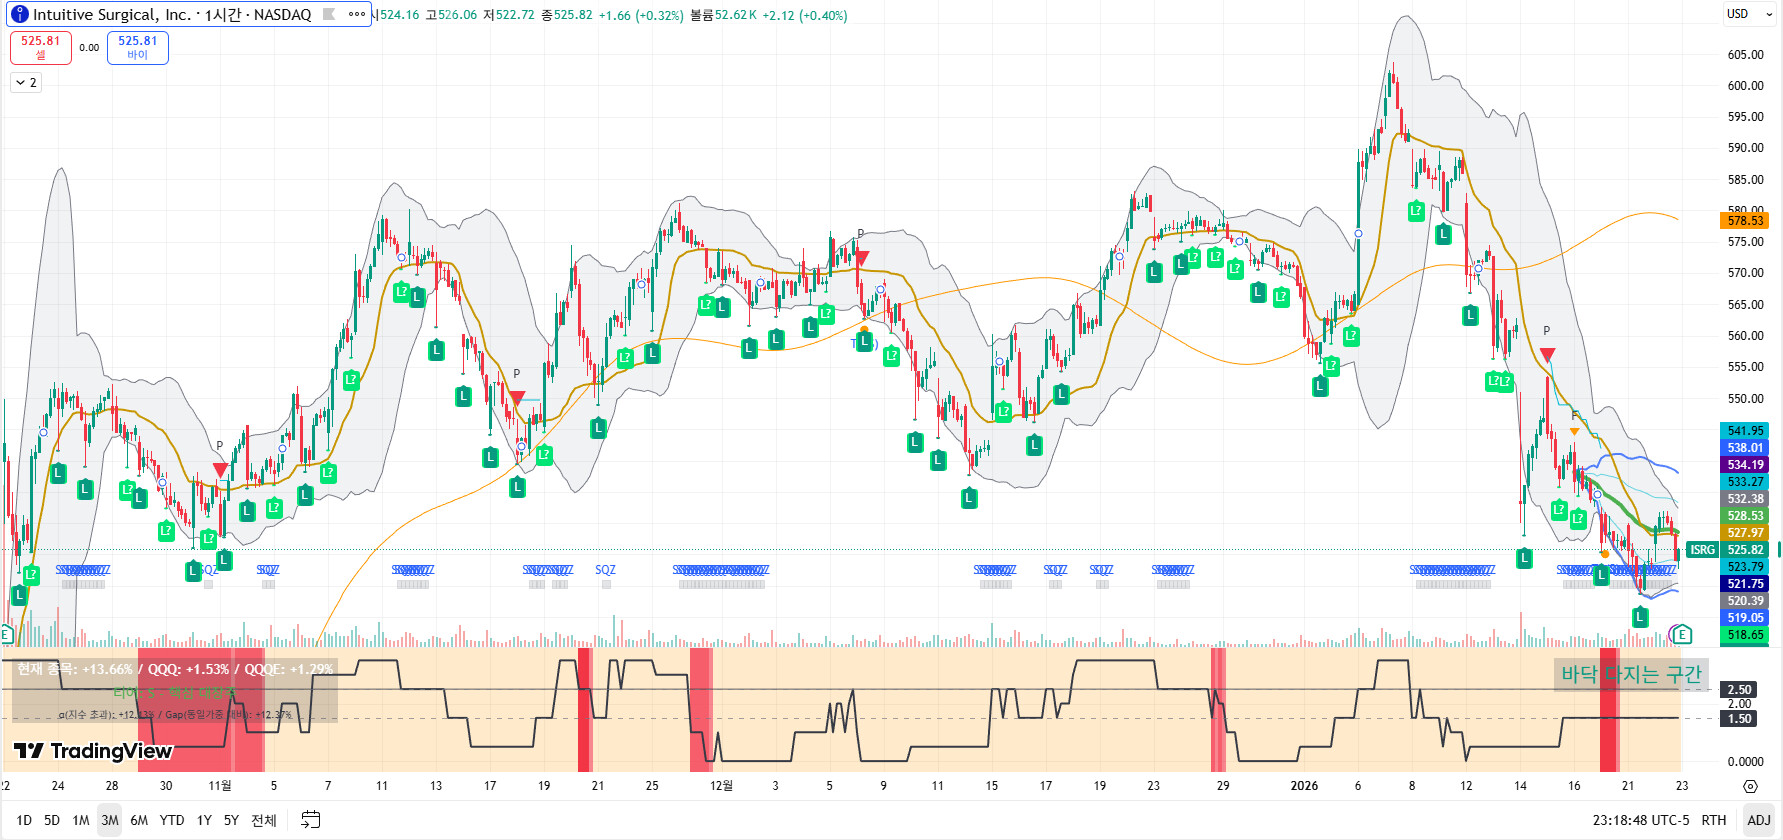
Task: Click the 533.27 price scale label
Action: 1745,482
